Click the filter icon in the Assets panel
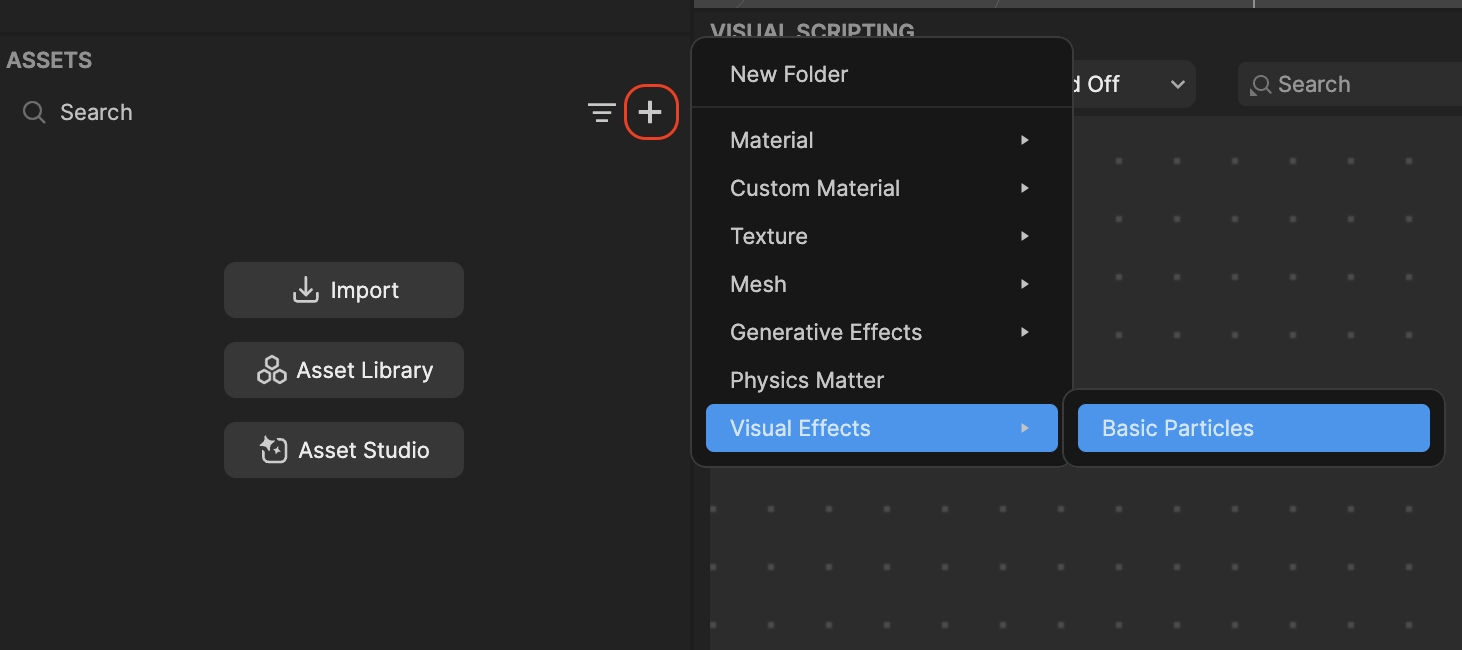The width and height of the screenshot is (1462, 650). [x=601, y=112]
